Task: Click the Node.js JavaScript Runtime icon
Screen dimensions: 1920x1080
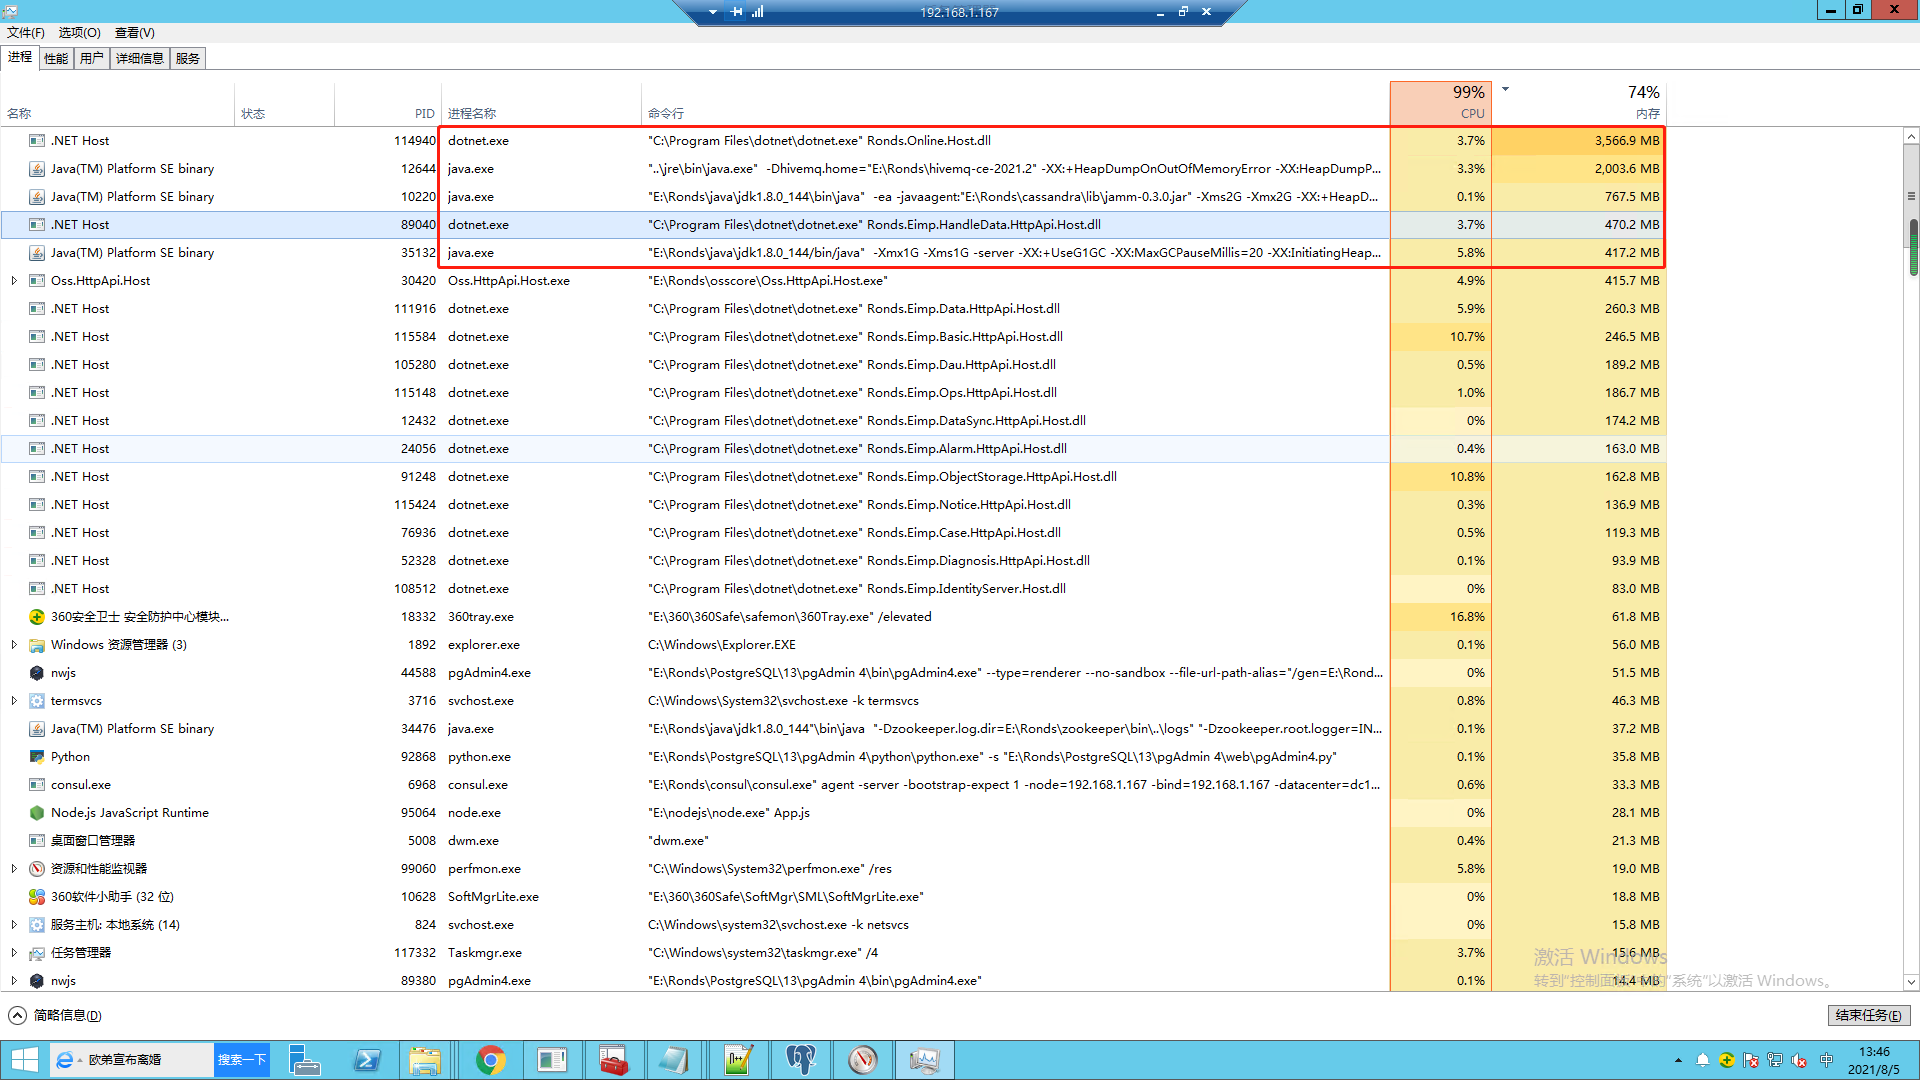Action: pyautogui.click(x=37, y=813)
